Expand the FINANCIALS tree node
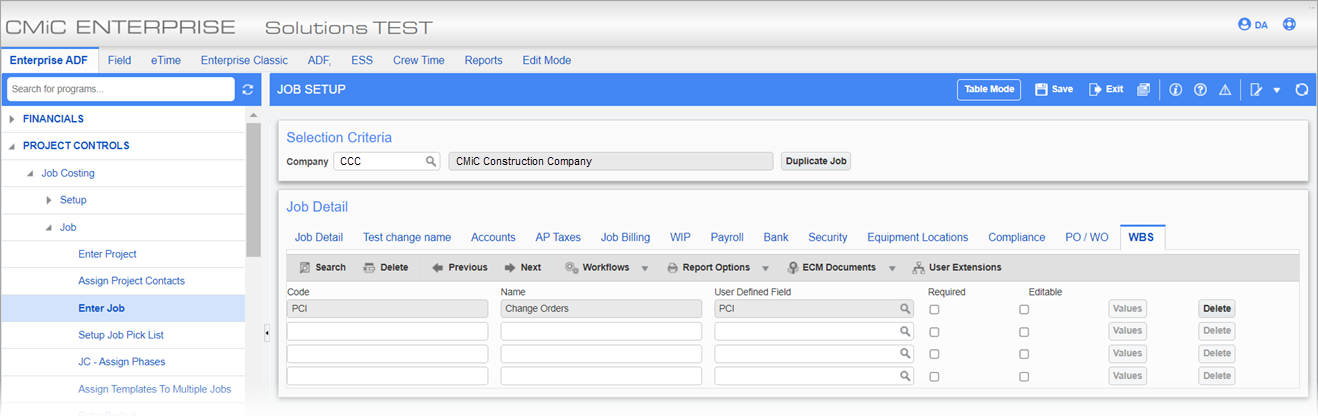The height and width of the screenshot is (417, 1318). pos(12,119)
